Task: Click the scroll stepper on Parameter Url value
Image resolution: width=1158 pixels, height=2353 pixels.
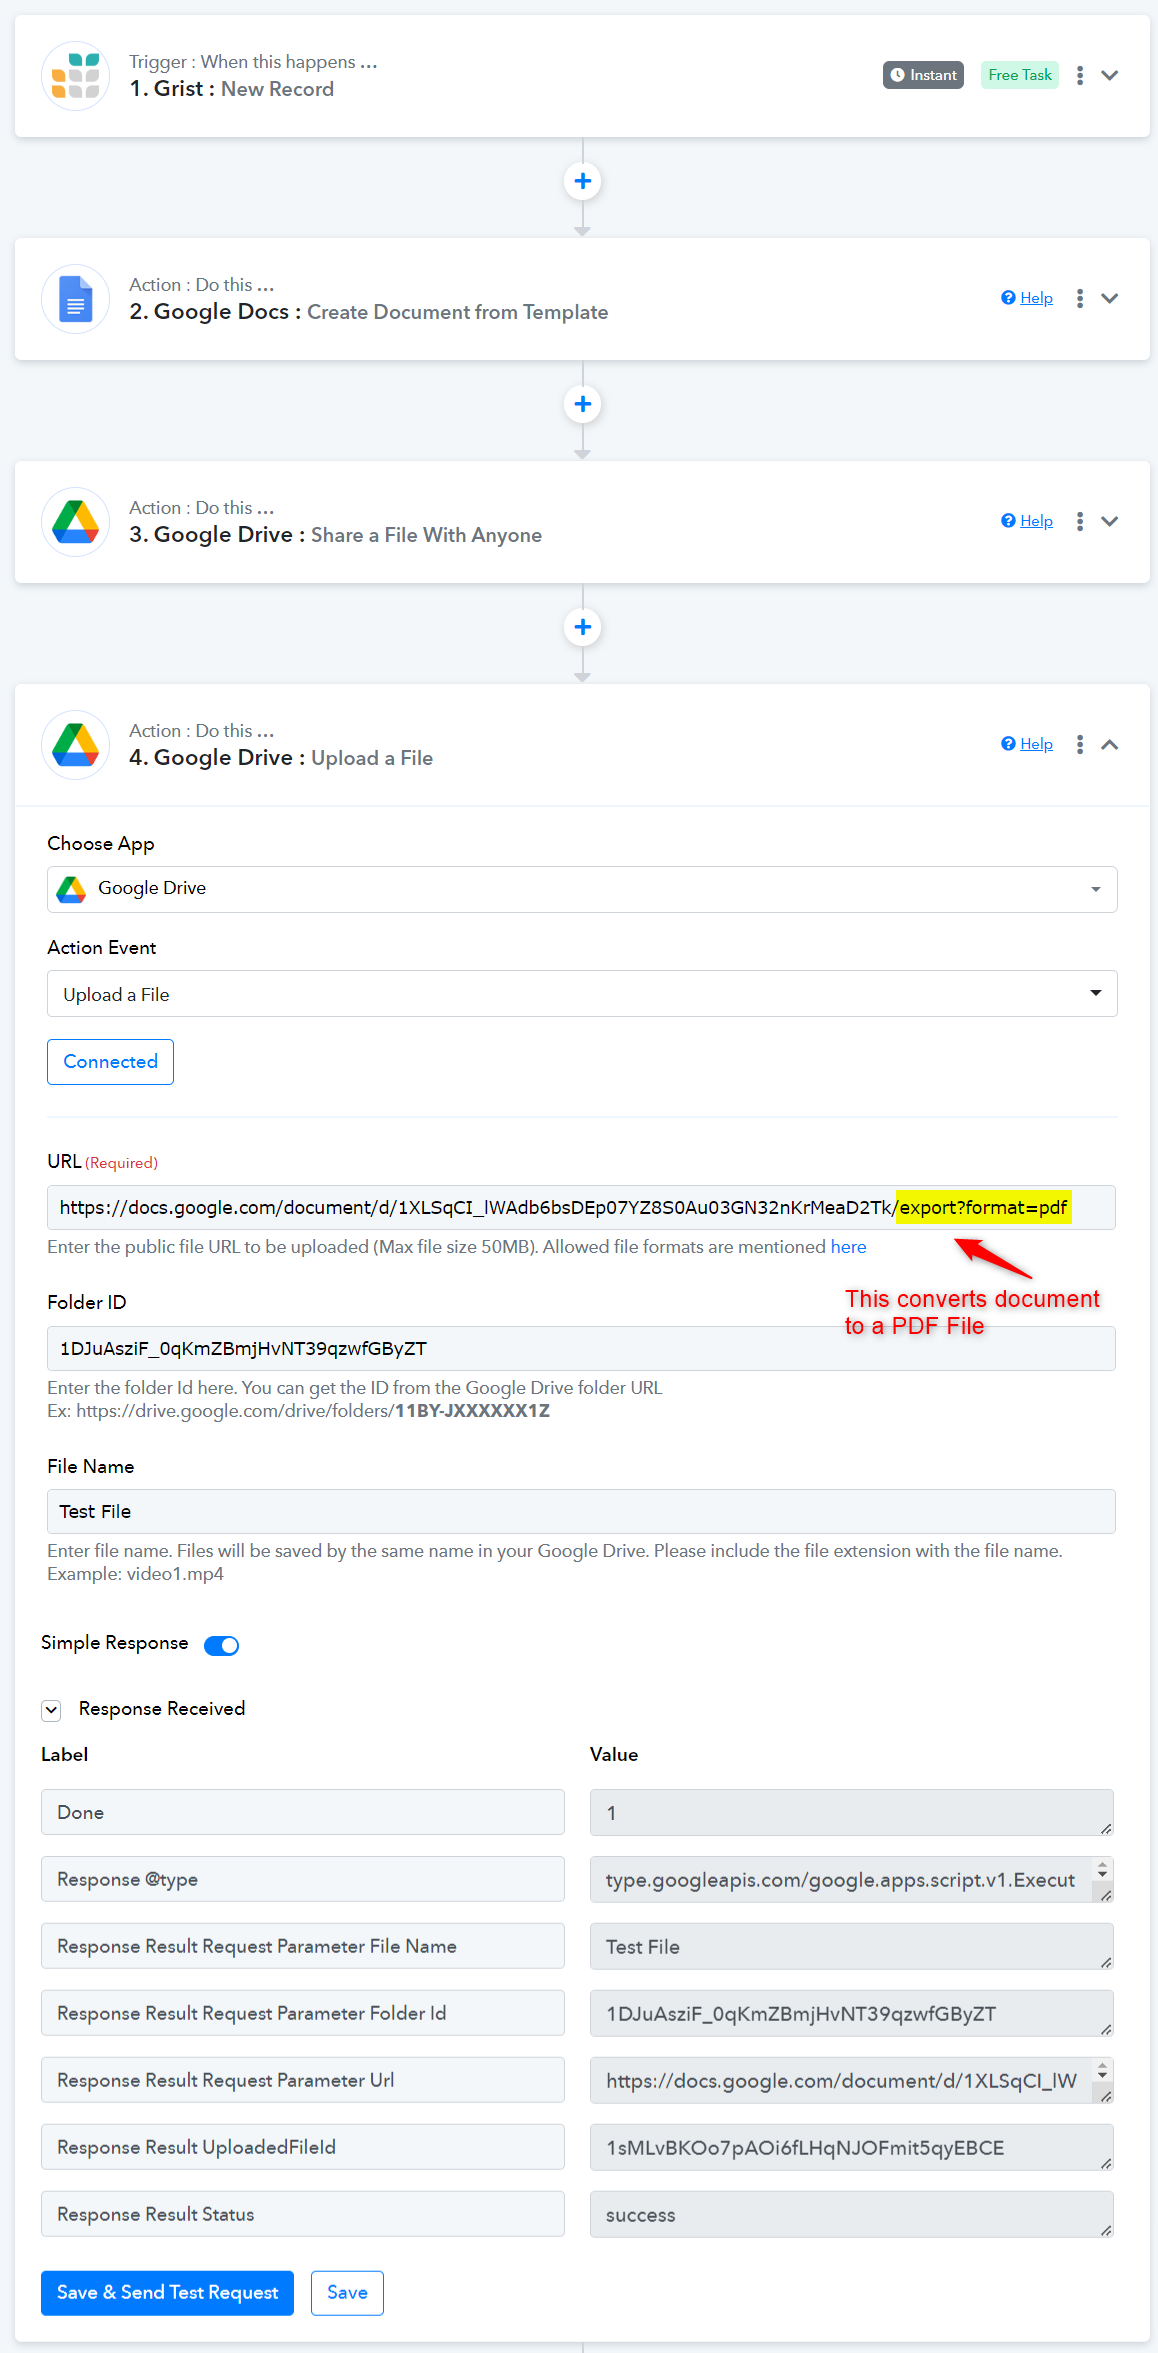Action: click(1103, 2072)
